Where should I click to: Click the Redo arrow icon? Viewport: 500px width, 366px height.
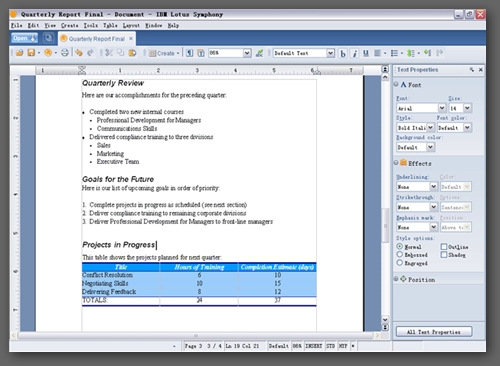coord(90,53)
